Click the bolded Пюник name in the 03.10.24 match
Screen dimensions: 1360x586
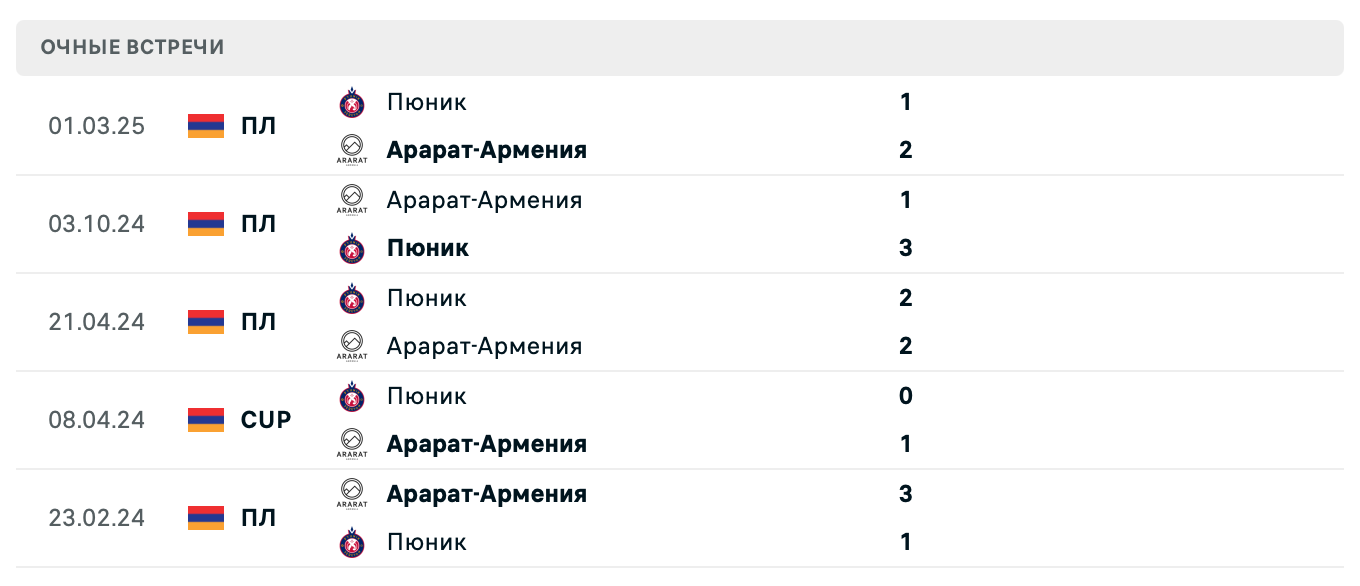click(428, 247)
